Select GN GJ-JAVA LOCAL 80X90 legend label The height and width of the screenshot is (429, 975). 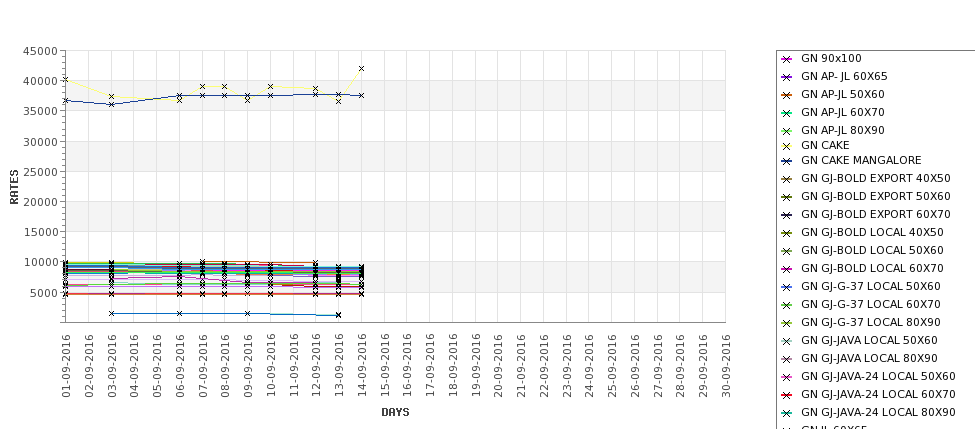869,359
